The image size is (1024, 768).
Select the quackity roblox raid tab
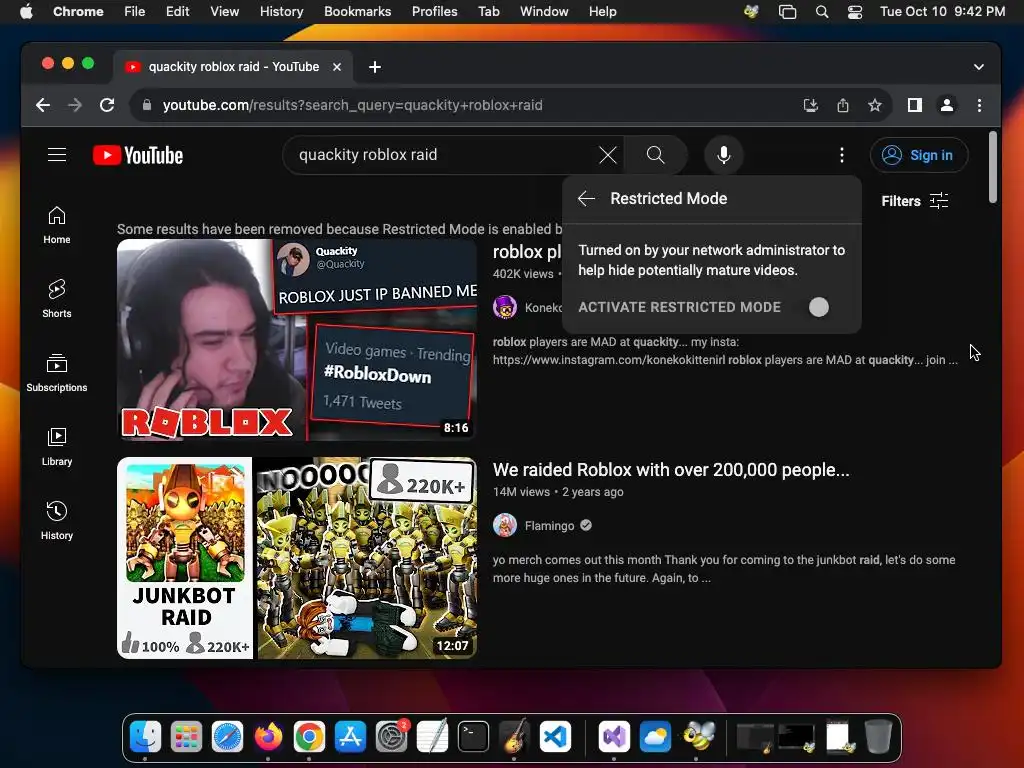tap(233, 67)
